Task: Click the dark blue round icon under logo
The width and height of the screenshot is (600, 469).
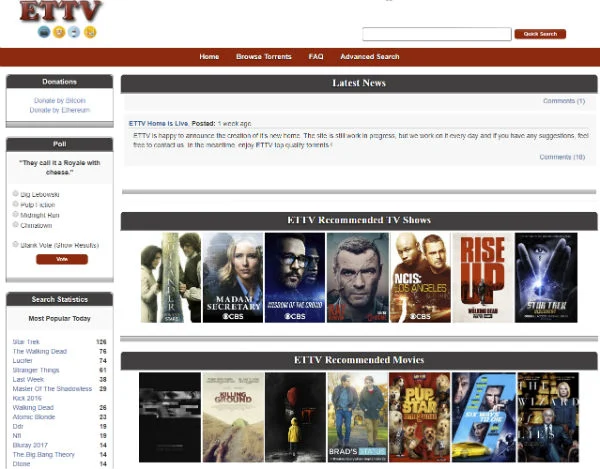Action: pos(44,32)
